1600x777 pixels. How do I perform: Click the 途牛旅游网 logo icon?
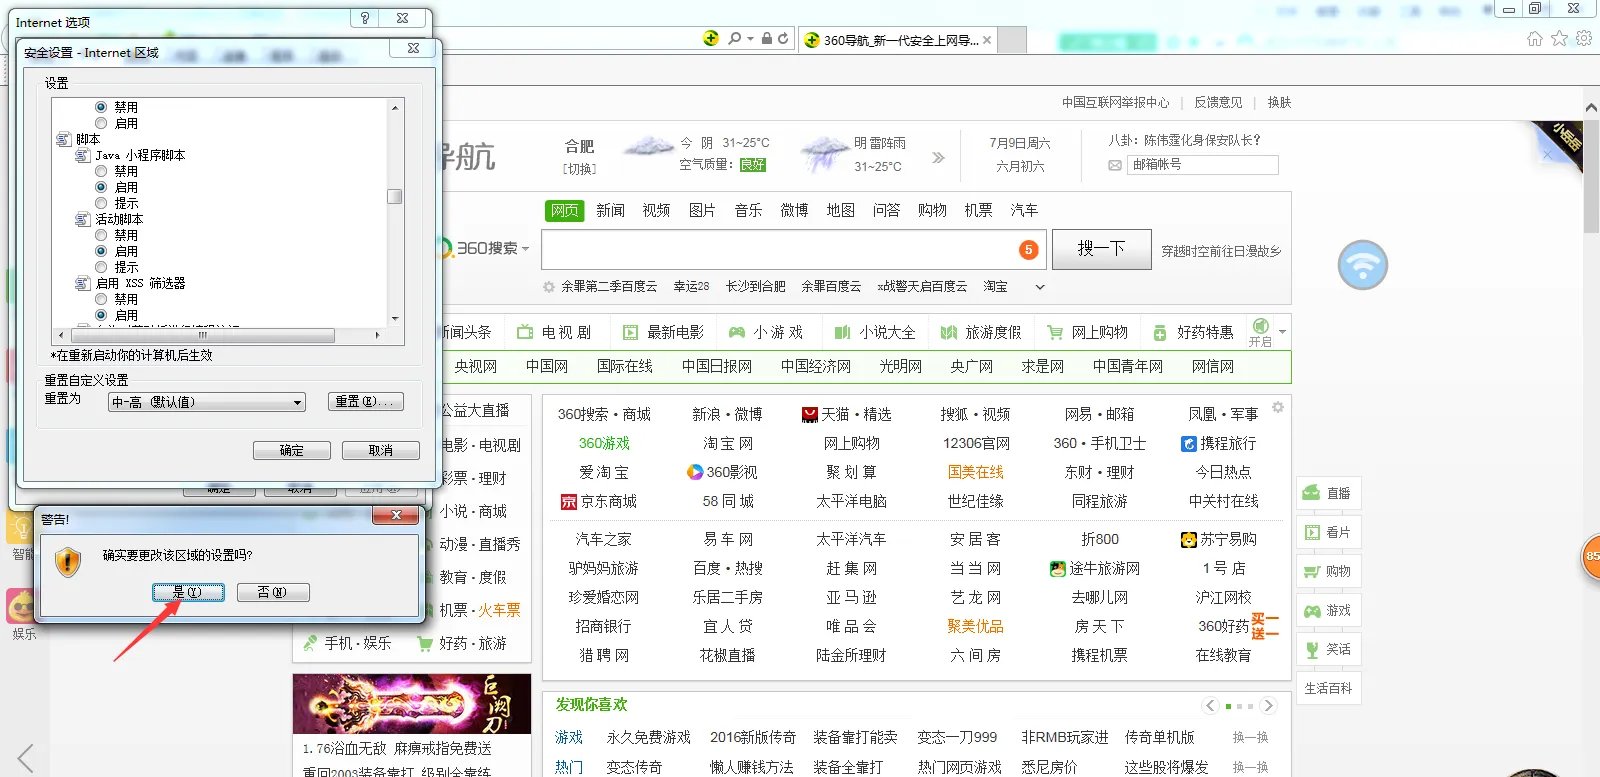pyautogui.click(x=1057, y=568)
